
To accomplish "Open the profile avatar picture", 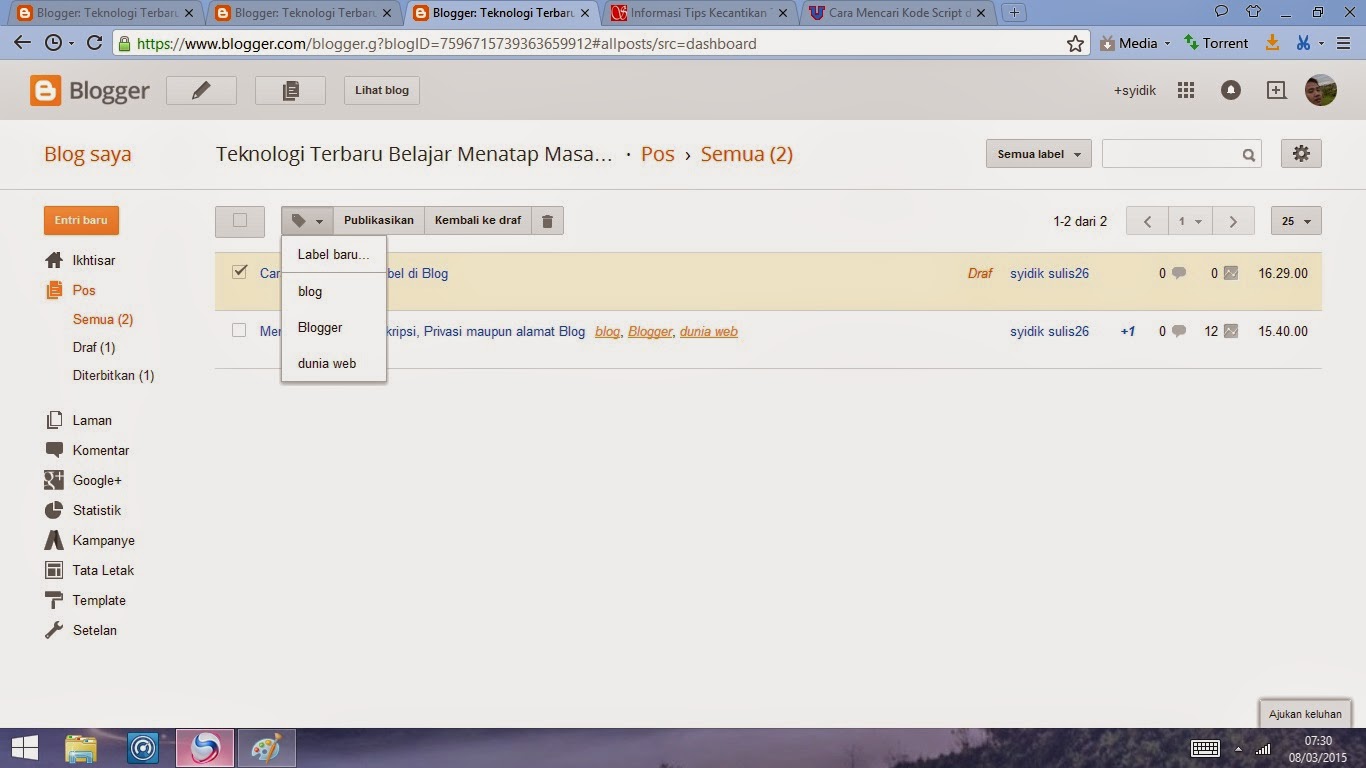I will tap(1321, 90).
